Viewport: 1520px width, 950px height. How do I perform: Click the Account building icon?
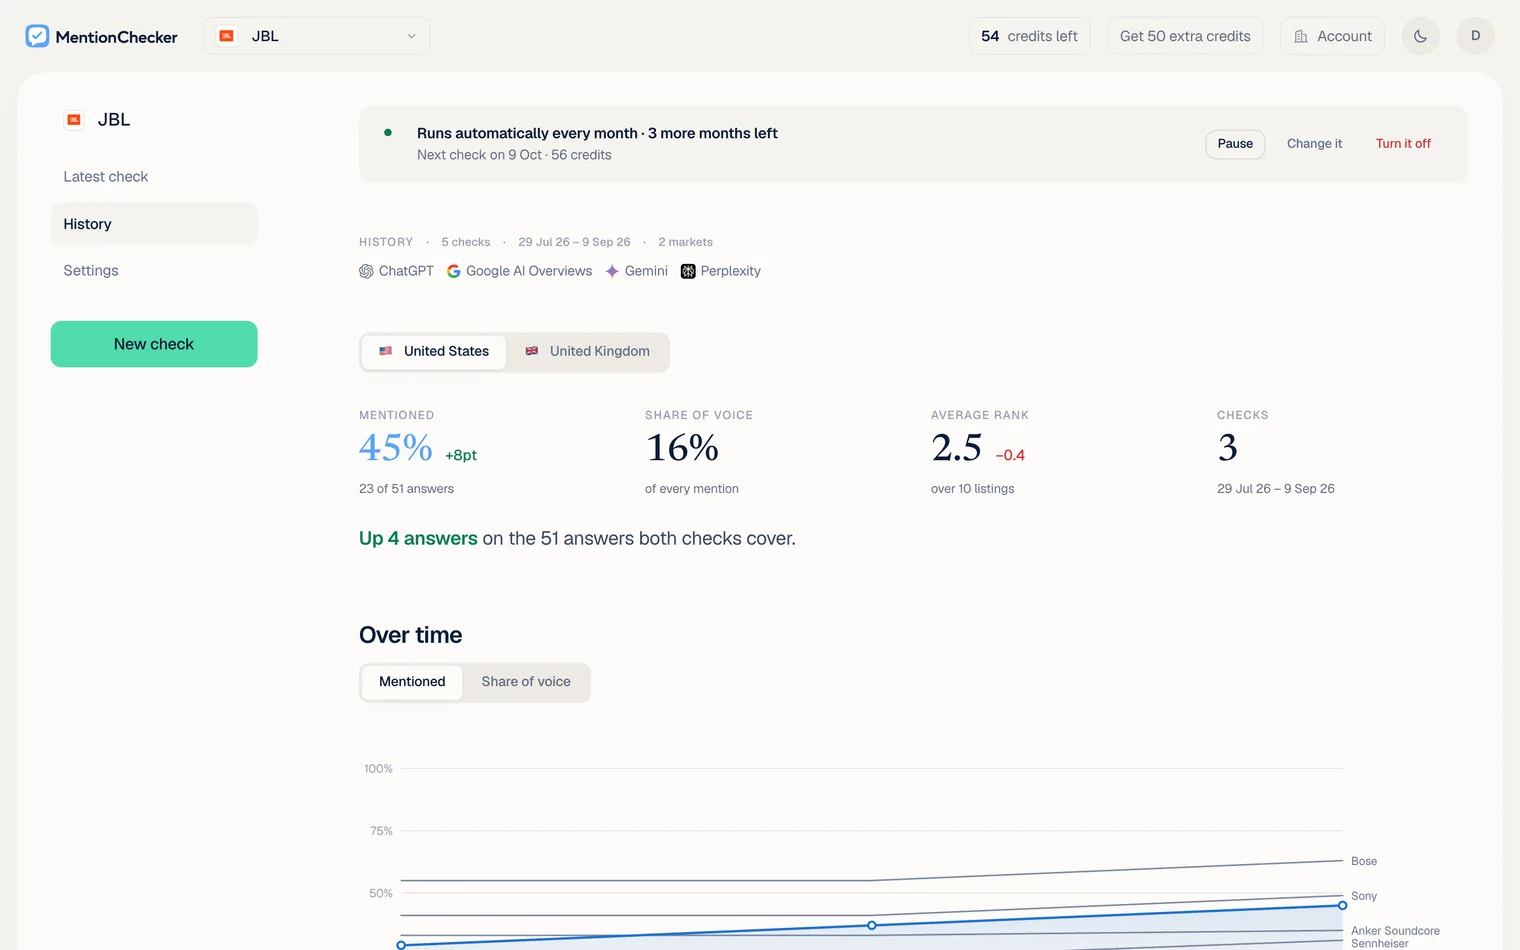coord(1301,36)
